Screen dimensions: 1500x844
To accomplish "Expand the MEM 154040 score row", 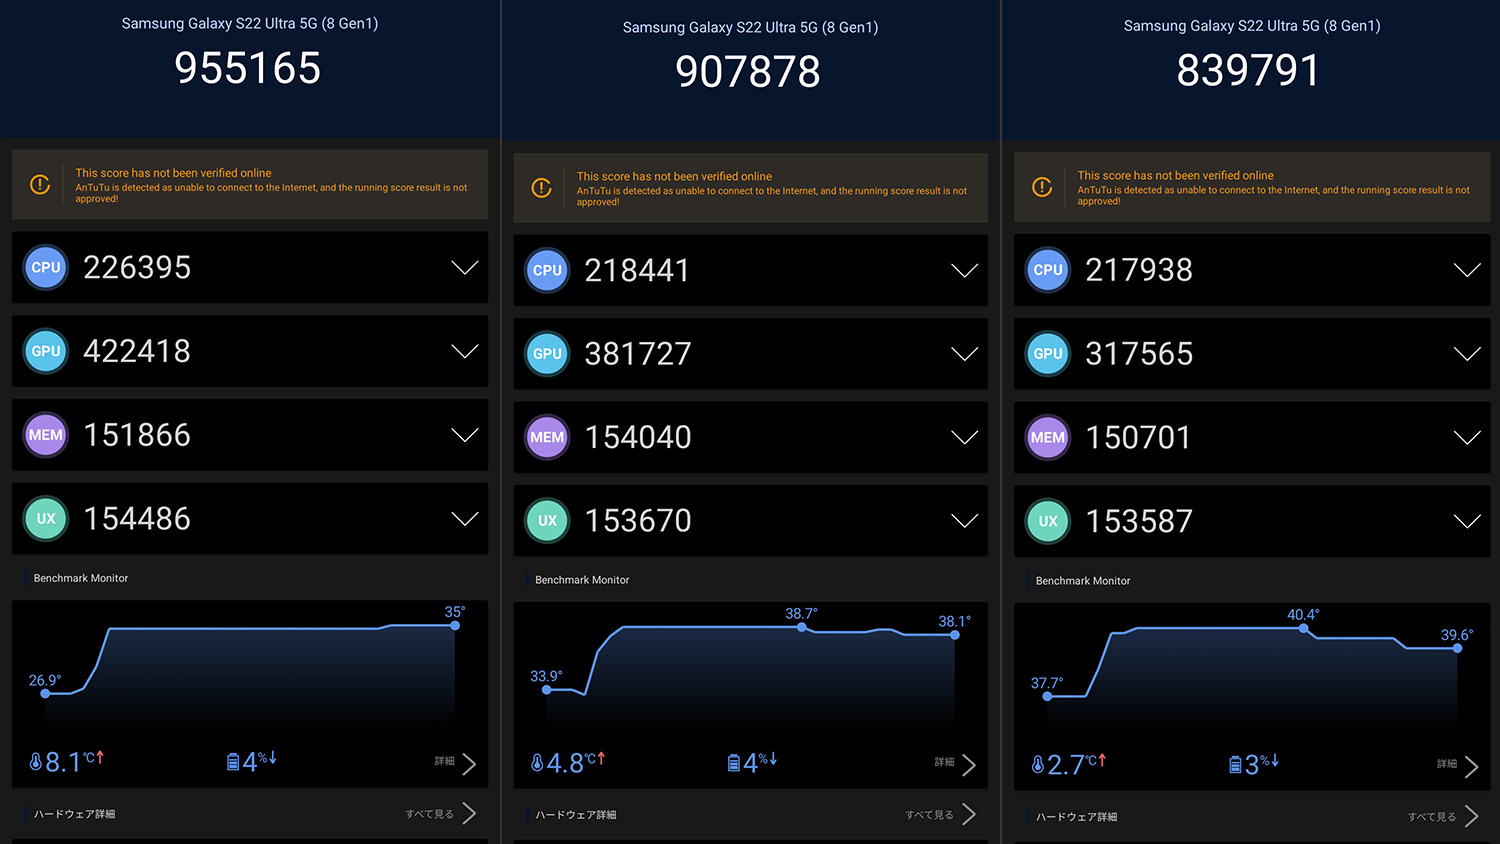I will click(964, 438).
